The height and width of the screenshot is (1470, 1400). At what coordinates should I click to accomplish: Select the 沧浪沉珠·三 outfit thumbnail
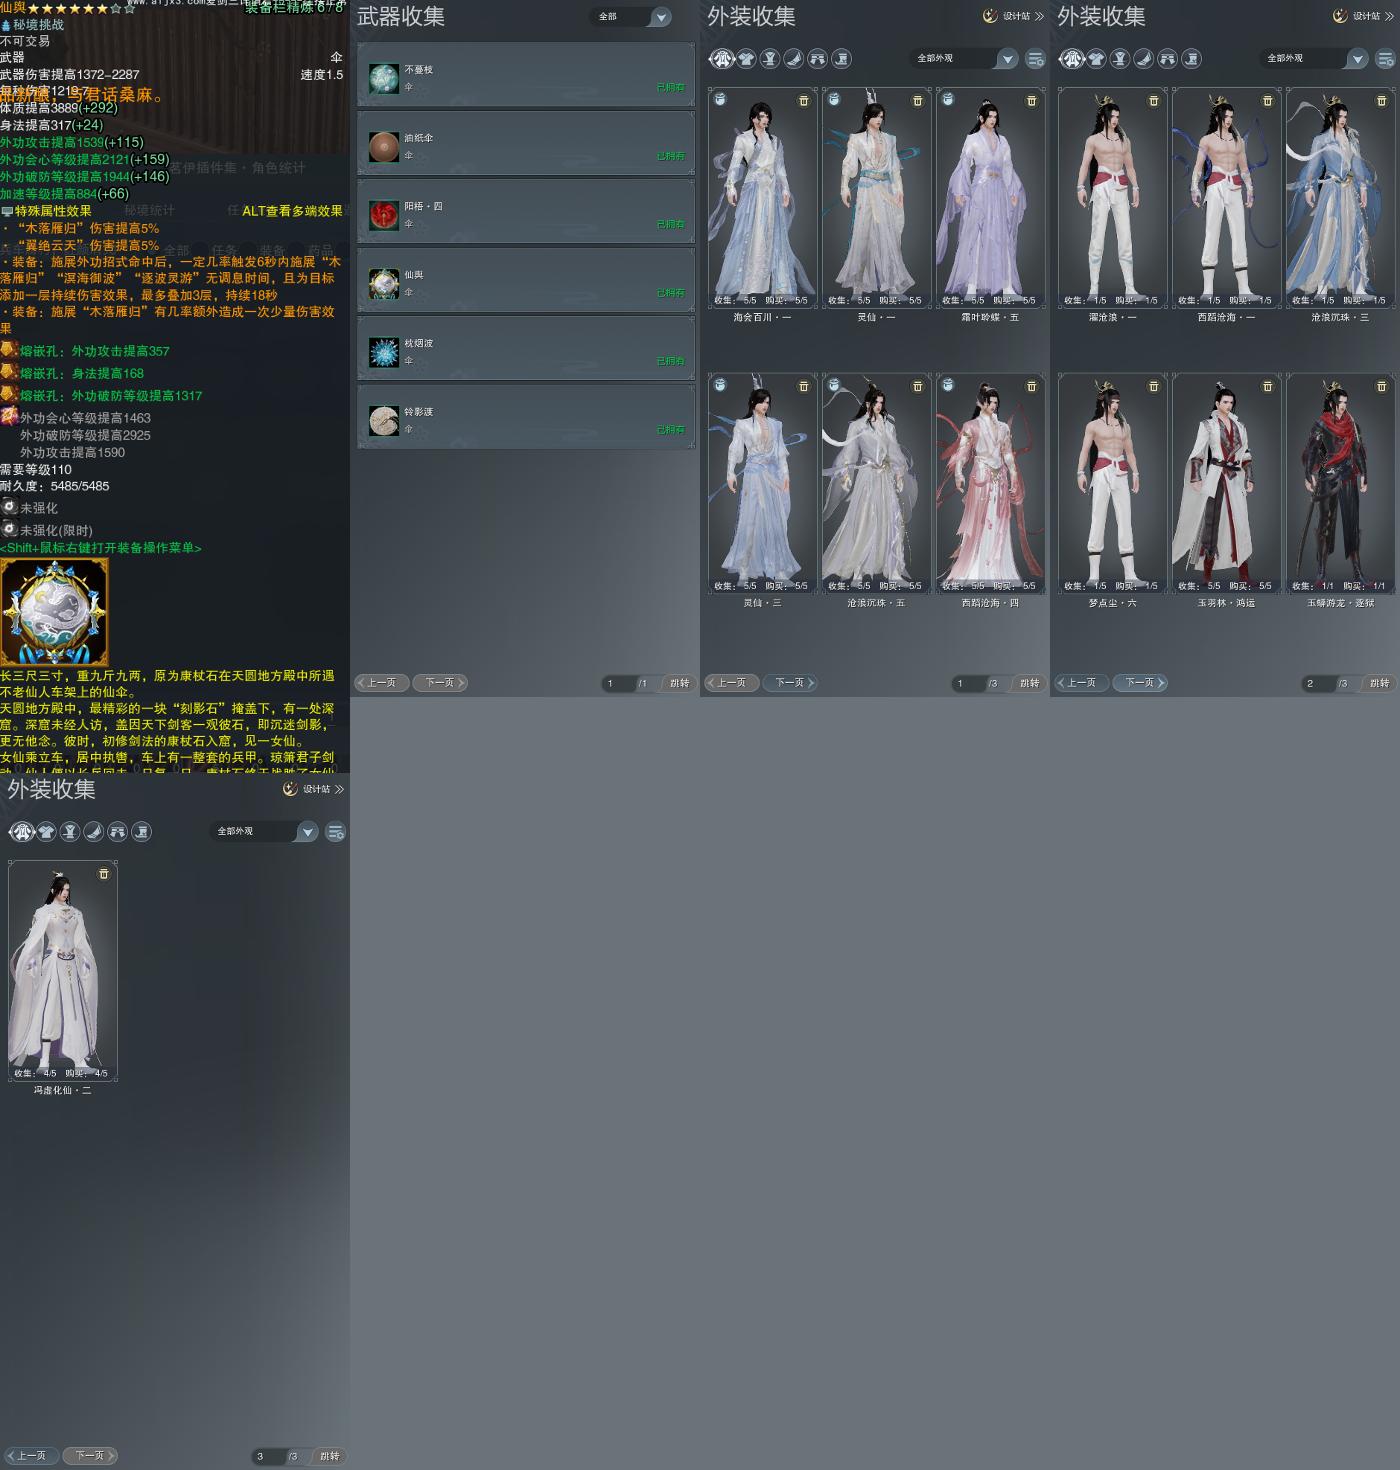point(1340,198)
